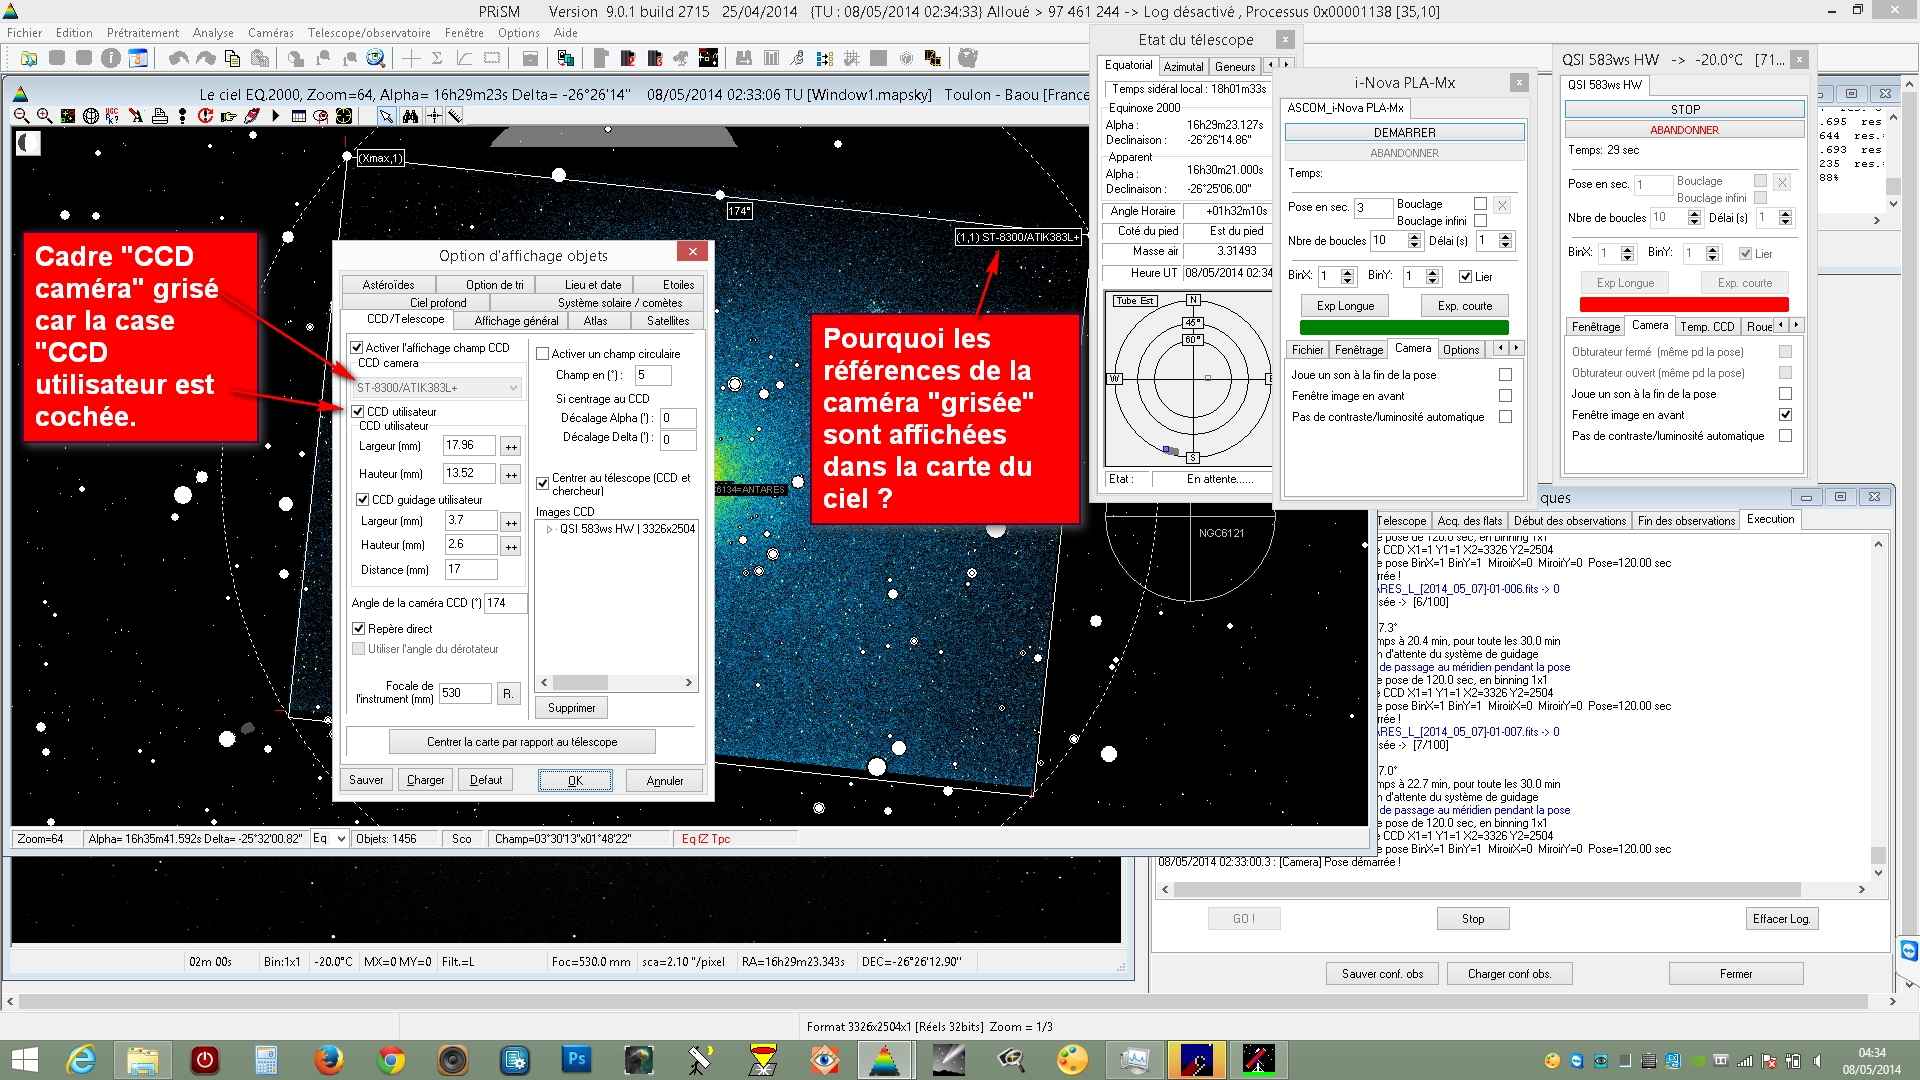The height and width of the screenshot is (1080, 1920).
Task: Click the binoculars search icon
Action: pyautogui.click(x=410, y=116)
